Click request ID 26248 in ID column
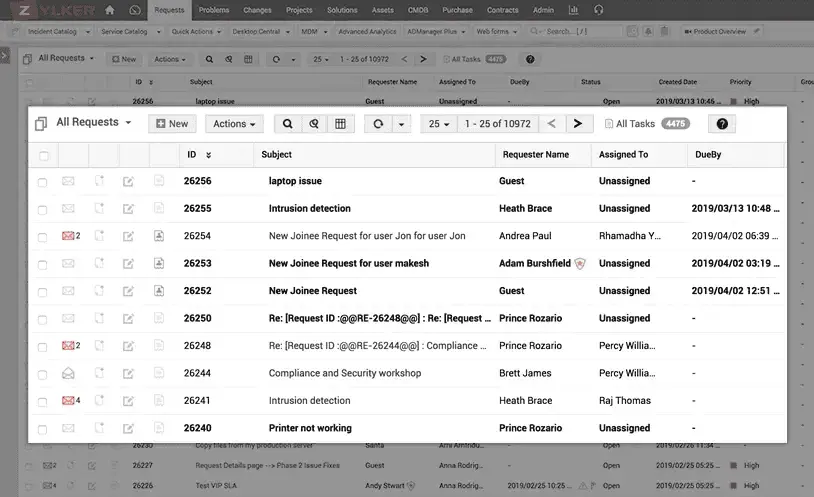The image size is (814, 497). point(197,345)
